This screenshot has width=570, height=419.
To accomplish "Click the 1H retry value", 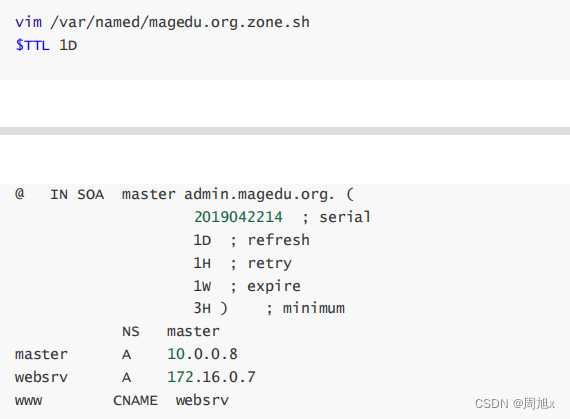I will click(202, 263).
